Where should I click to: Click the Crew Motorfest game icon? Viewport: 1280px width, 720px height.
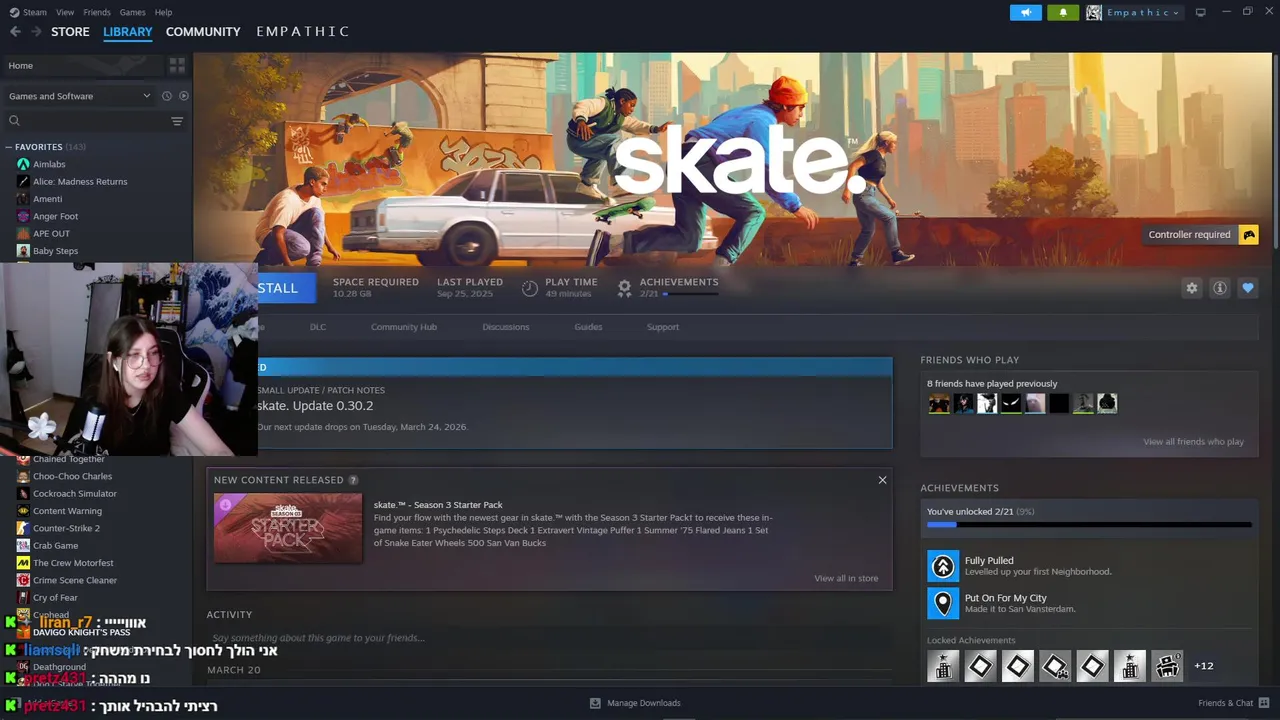click(23, 563)
